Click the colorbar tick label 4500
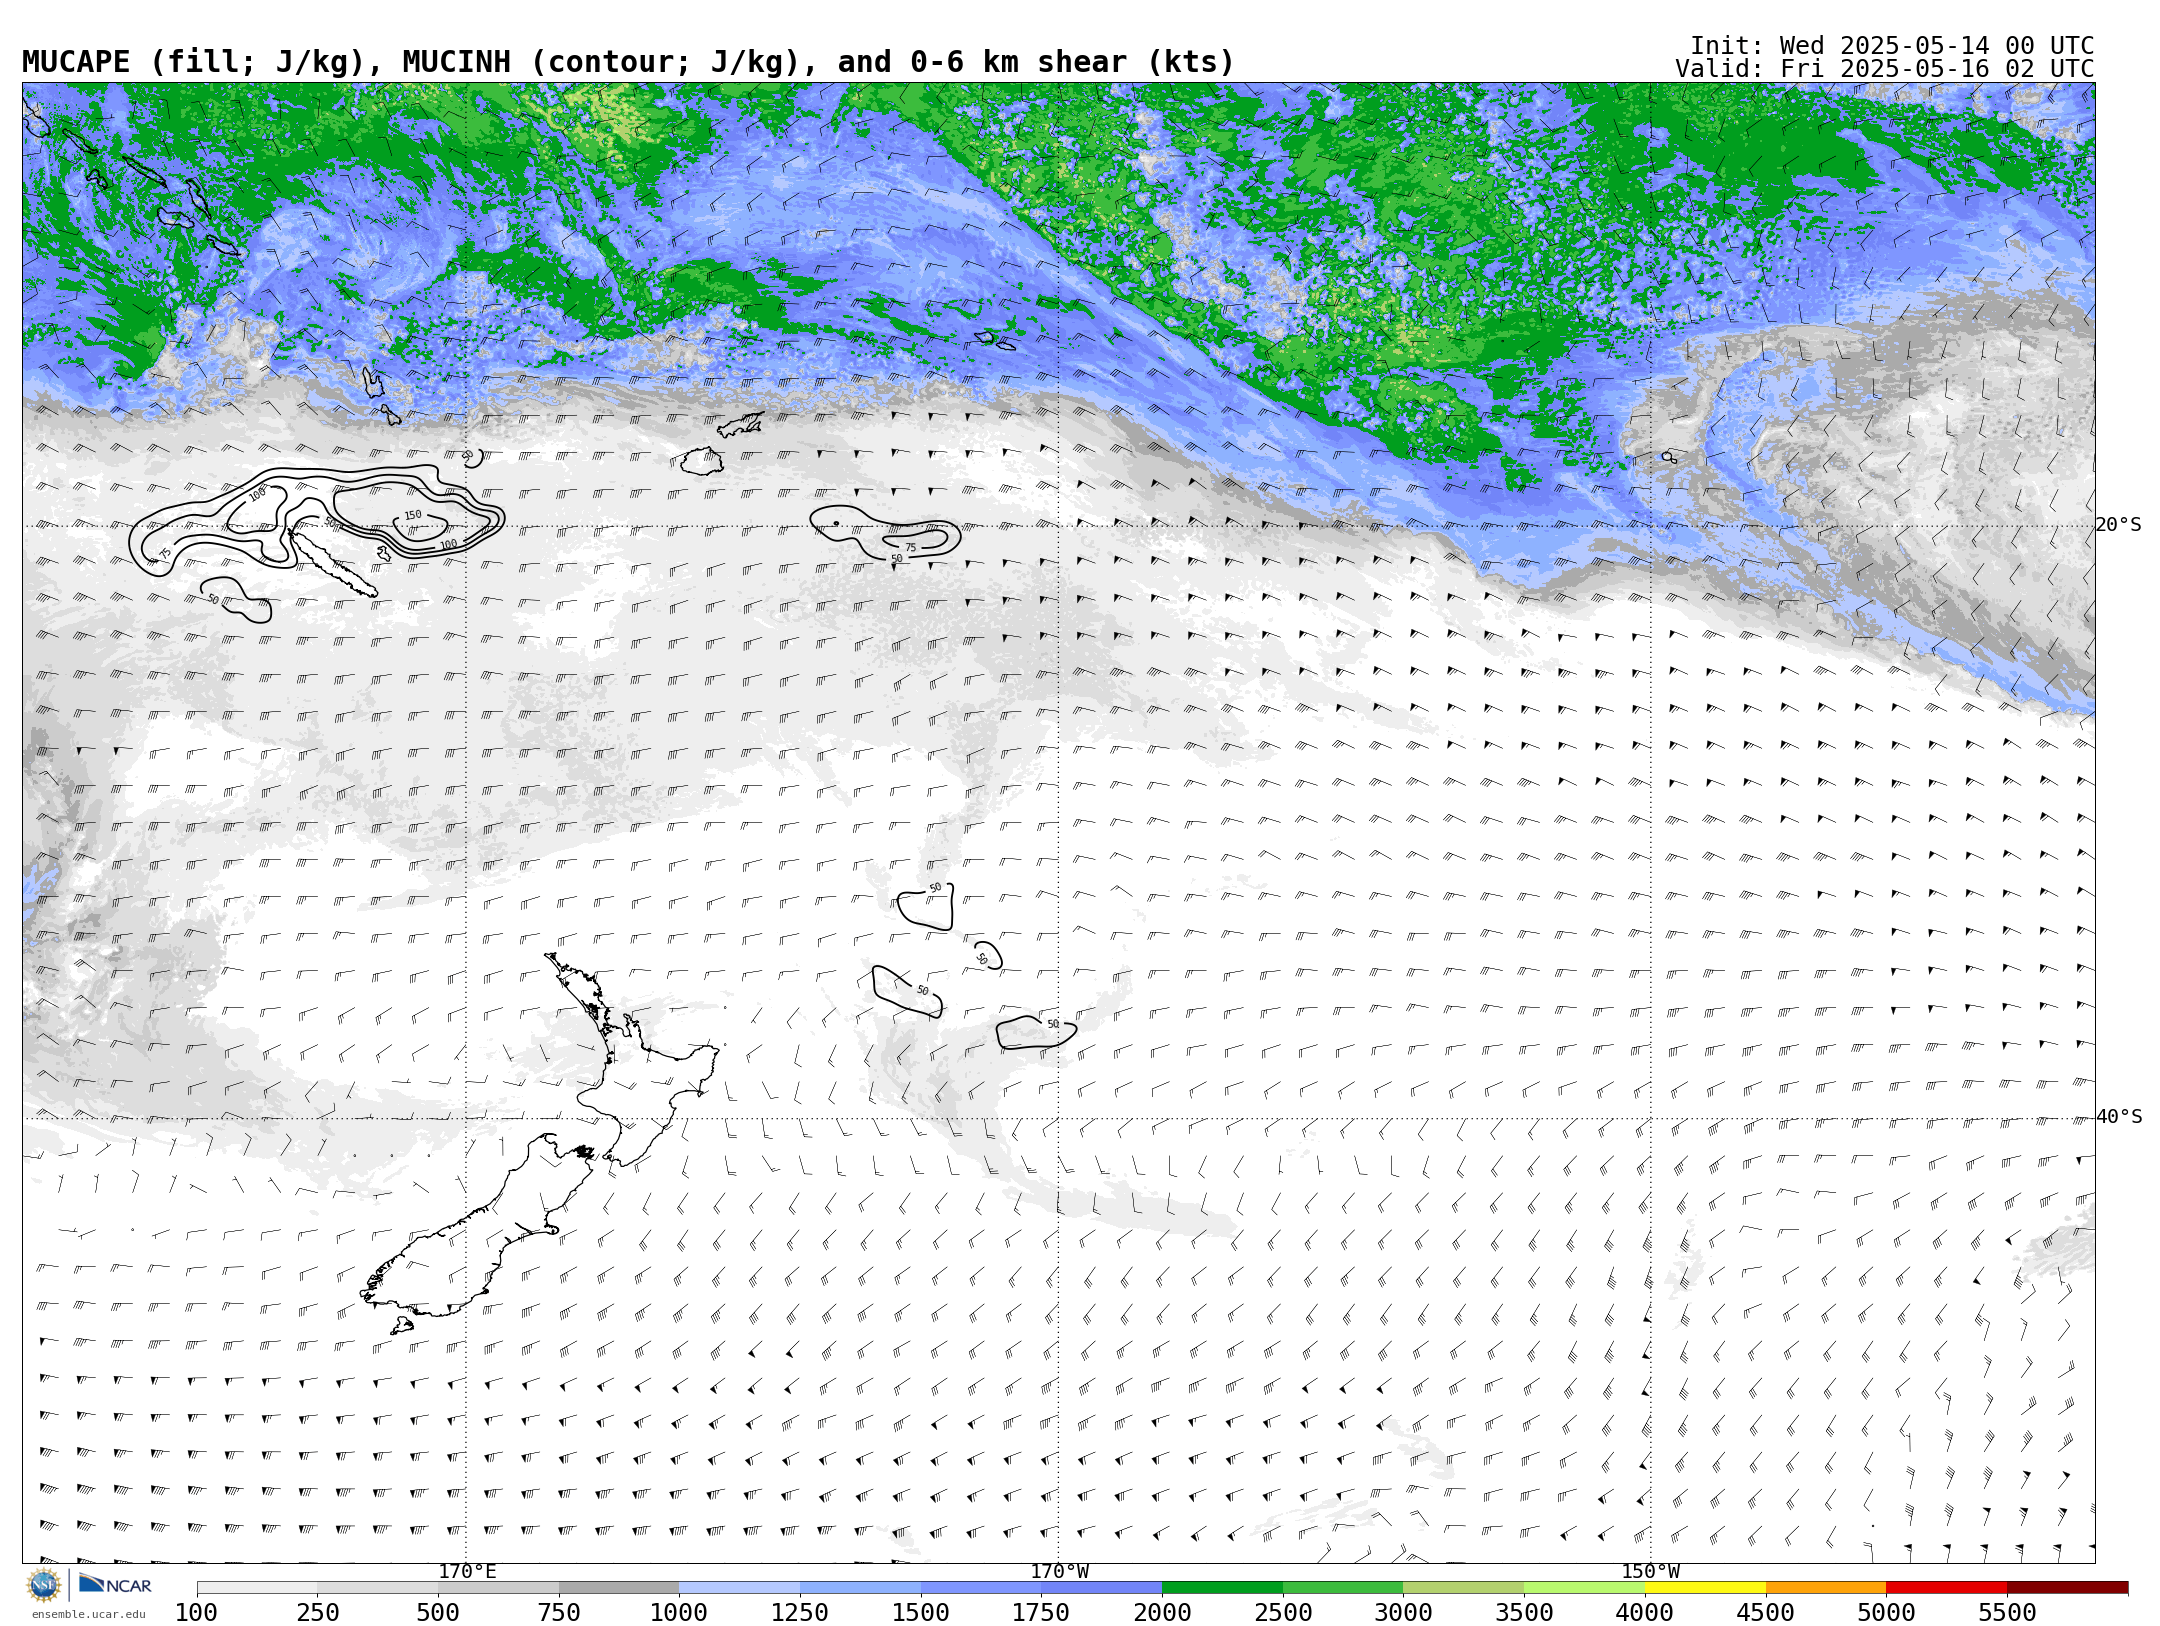The height and width of the screenshot is (1626, 2160). click(1766, 1612)
